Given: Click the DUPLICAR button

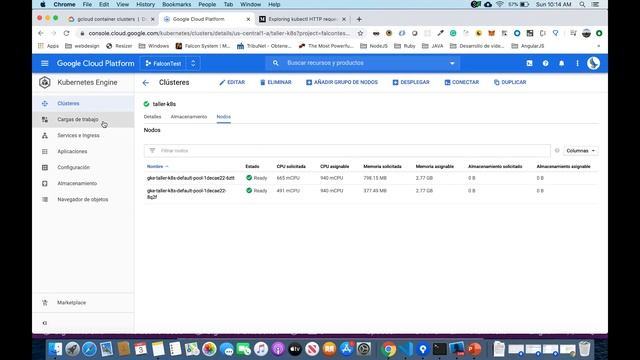Looking at the screenshot, I should pos(510,82).
